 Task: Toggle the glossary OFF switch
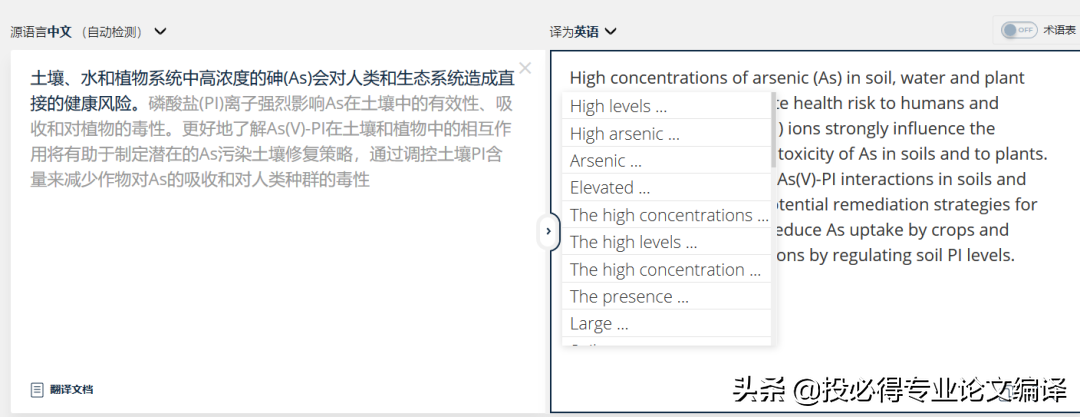tap(1018, 30)
